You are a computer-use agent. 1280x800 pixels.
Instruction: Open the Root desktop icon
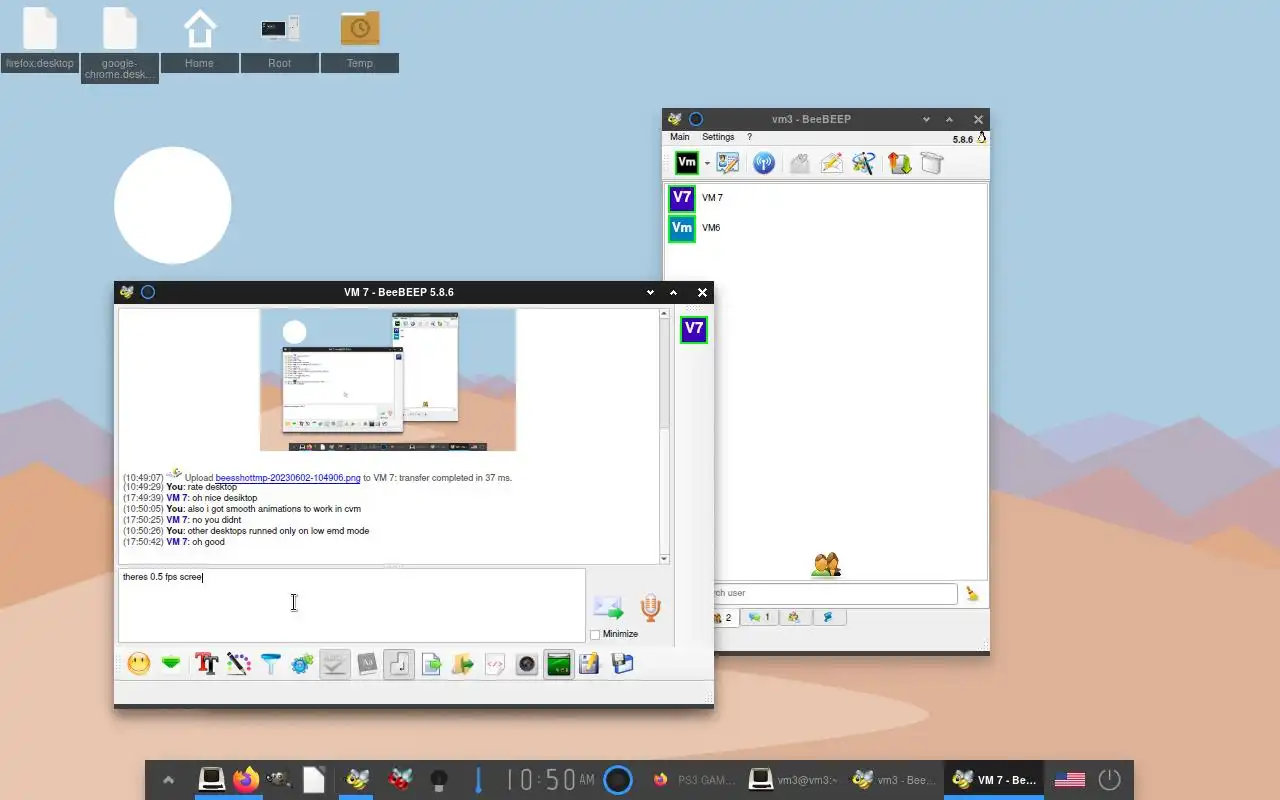pyautogui.click(x=280, y=40)
